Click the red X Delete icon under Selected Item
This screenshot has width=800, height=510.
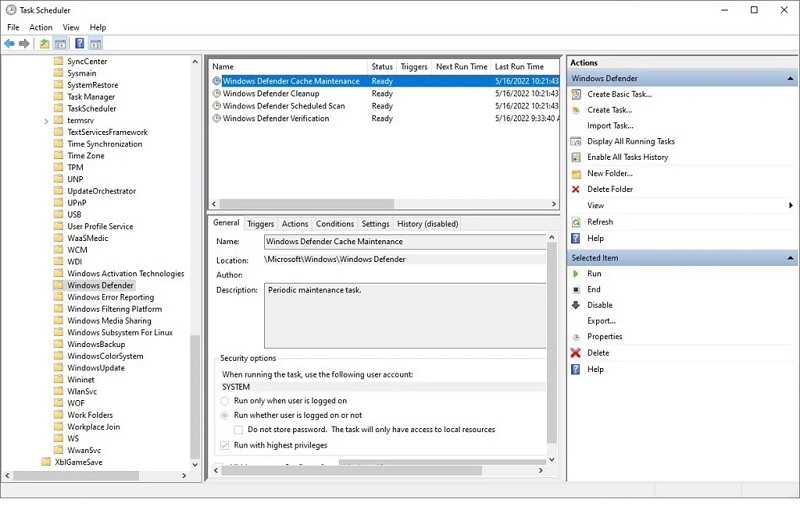point(576,353)
